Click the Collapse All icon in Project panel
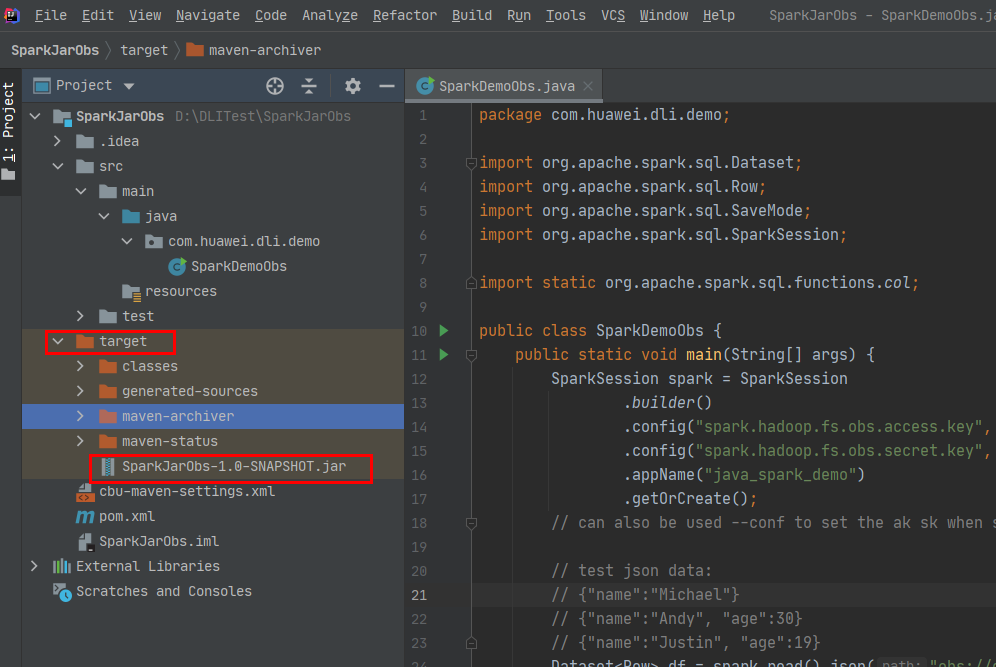 (309, 86)
